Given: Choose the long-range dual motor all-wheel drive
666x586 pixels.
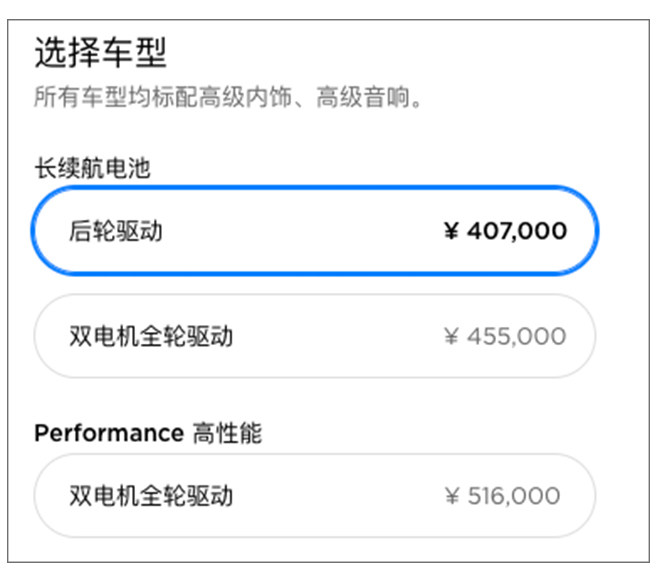Looking at the screenshot, I should pyautogui.click(x=315, y=336).
